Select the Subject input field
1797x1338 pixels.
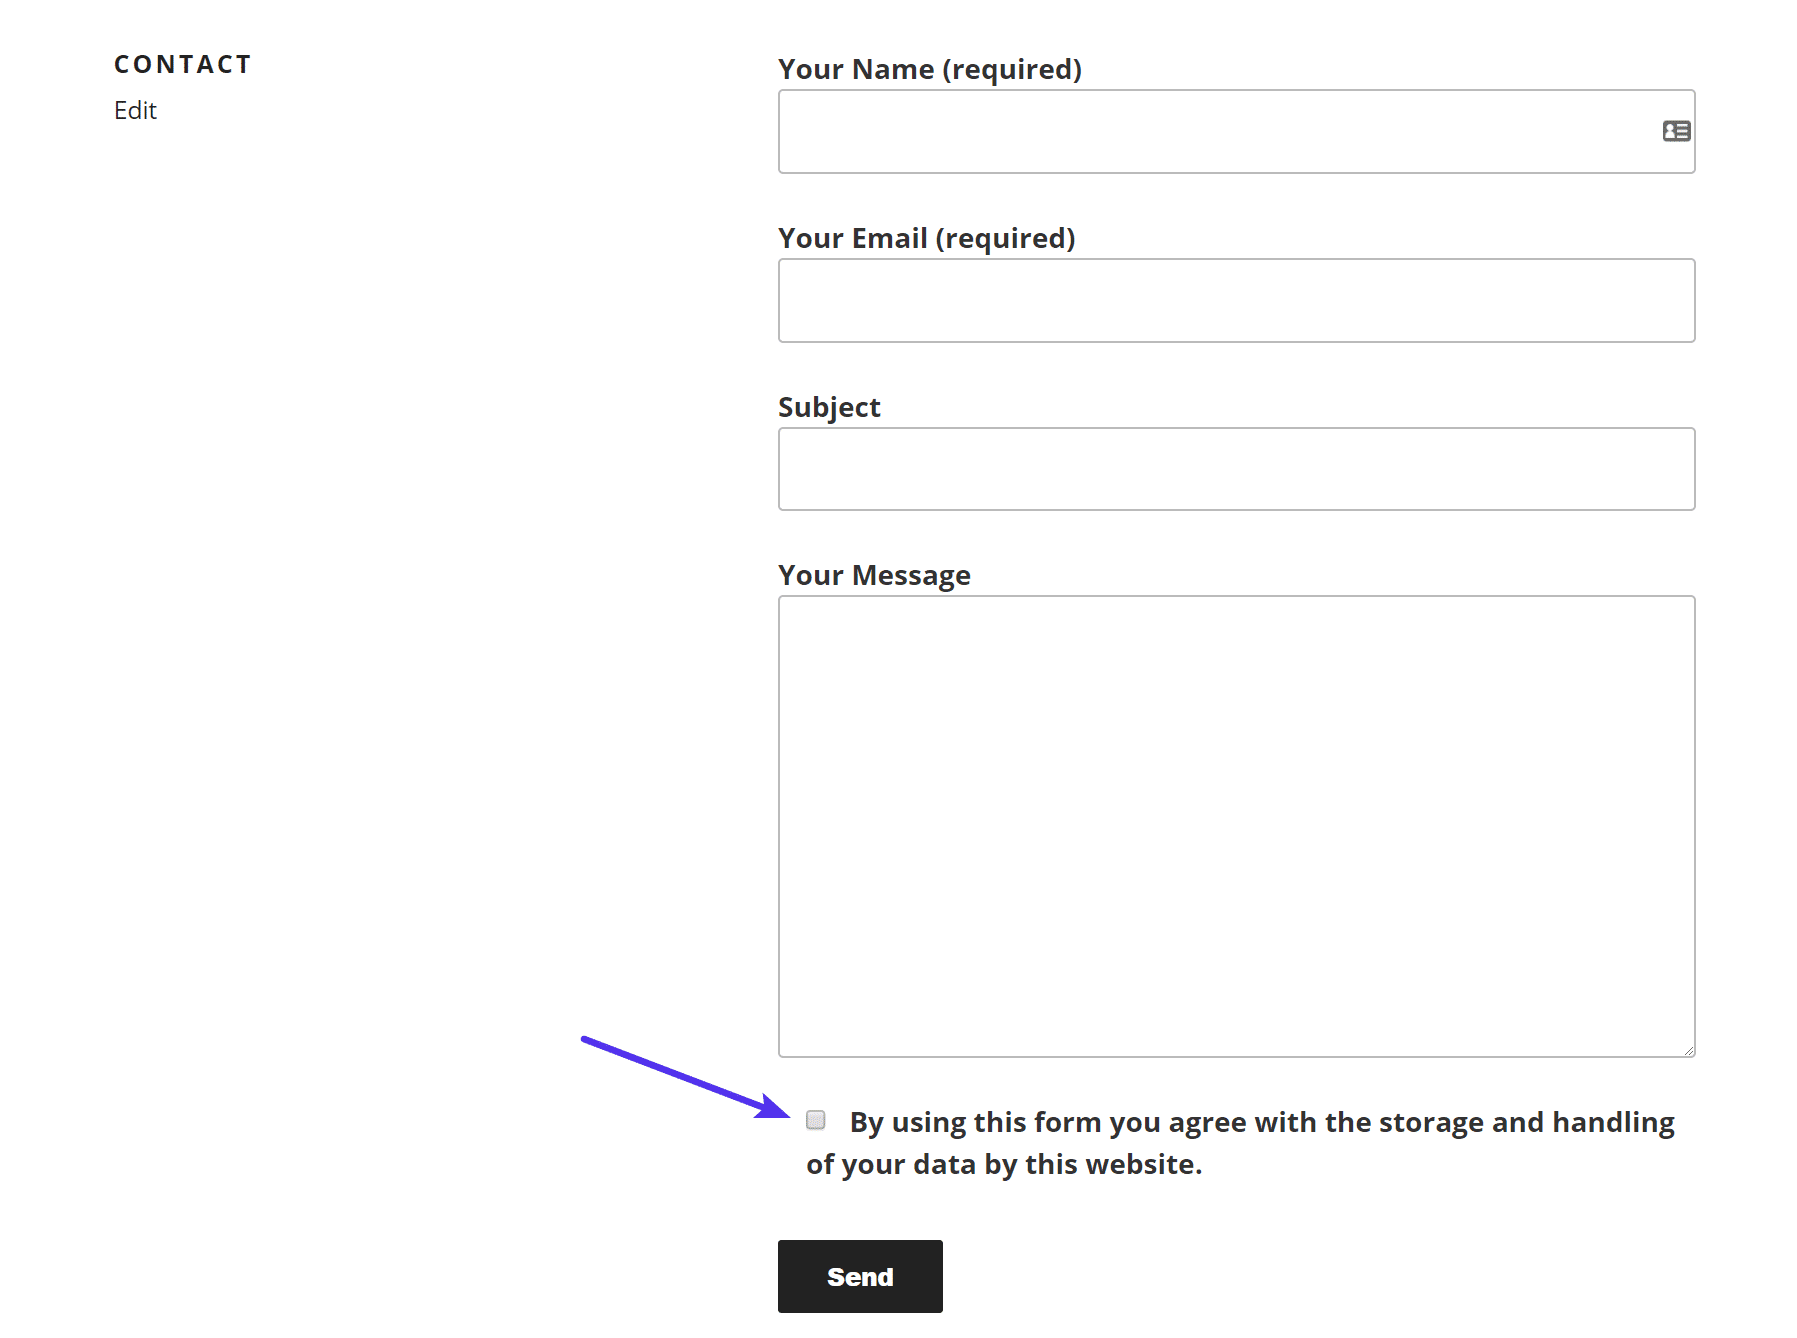1236,468
